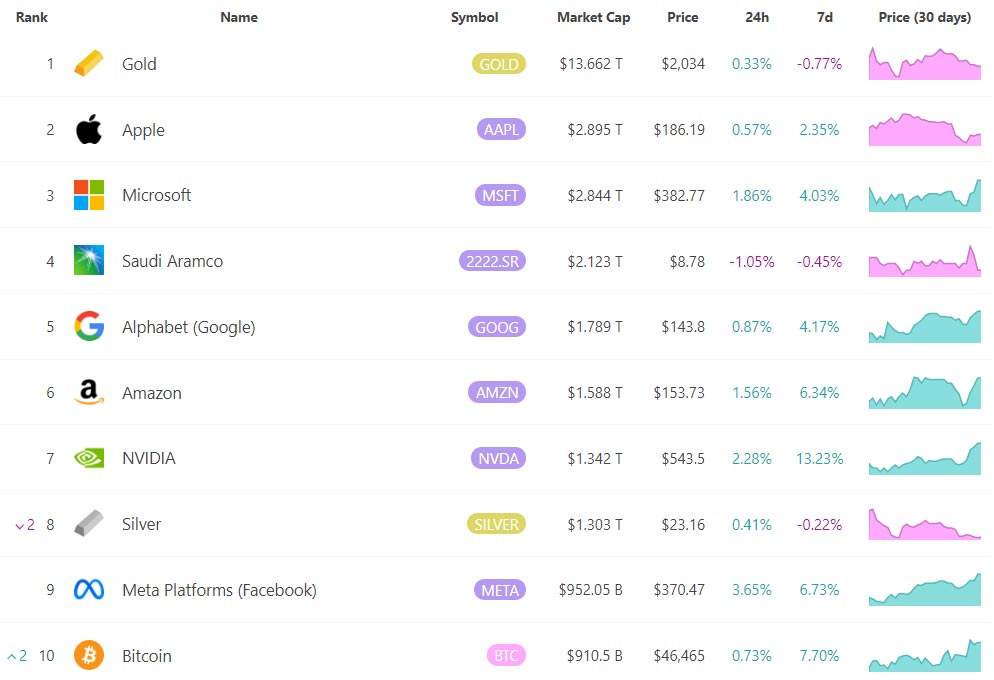
Task: Click the Bitcoin logo icon
Action: click(89, 655)
